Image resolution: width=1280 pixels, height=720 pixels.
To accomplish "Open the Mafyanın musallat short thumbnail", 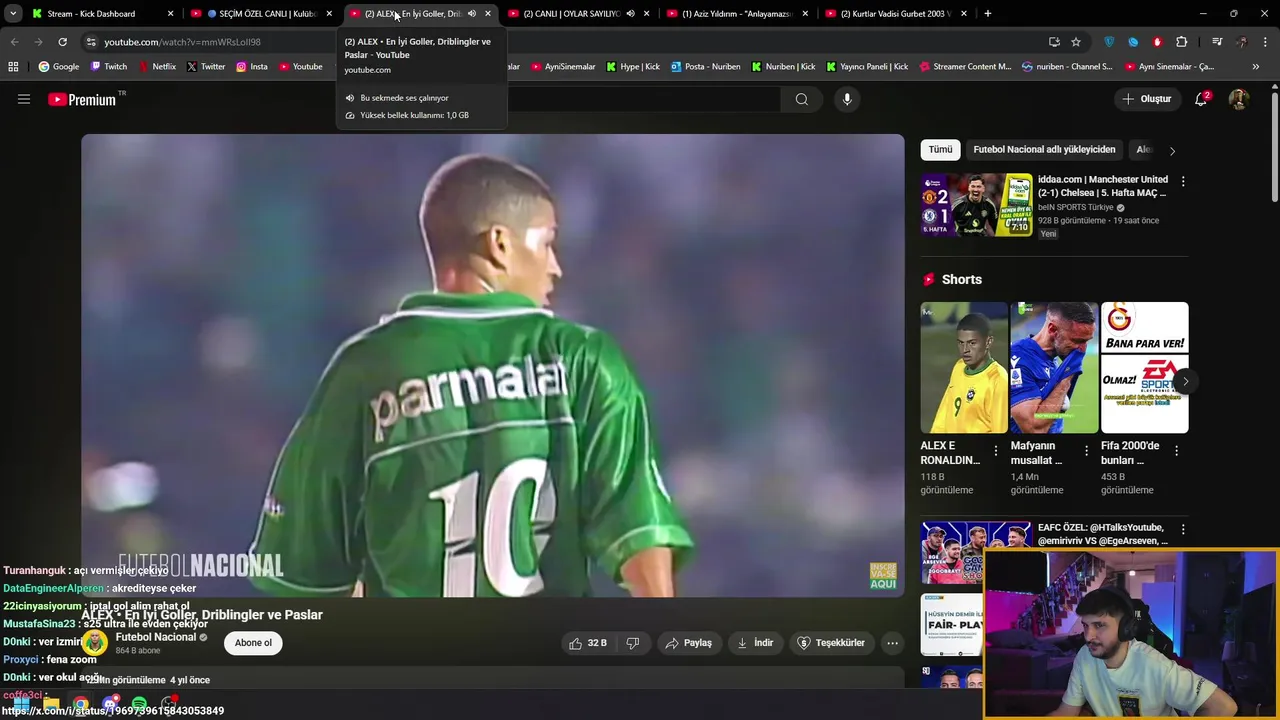I will click(x=1054, y=368).
